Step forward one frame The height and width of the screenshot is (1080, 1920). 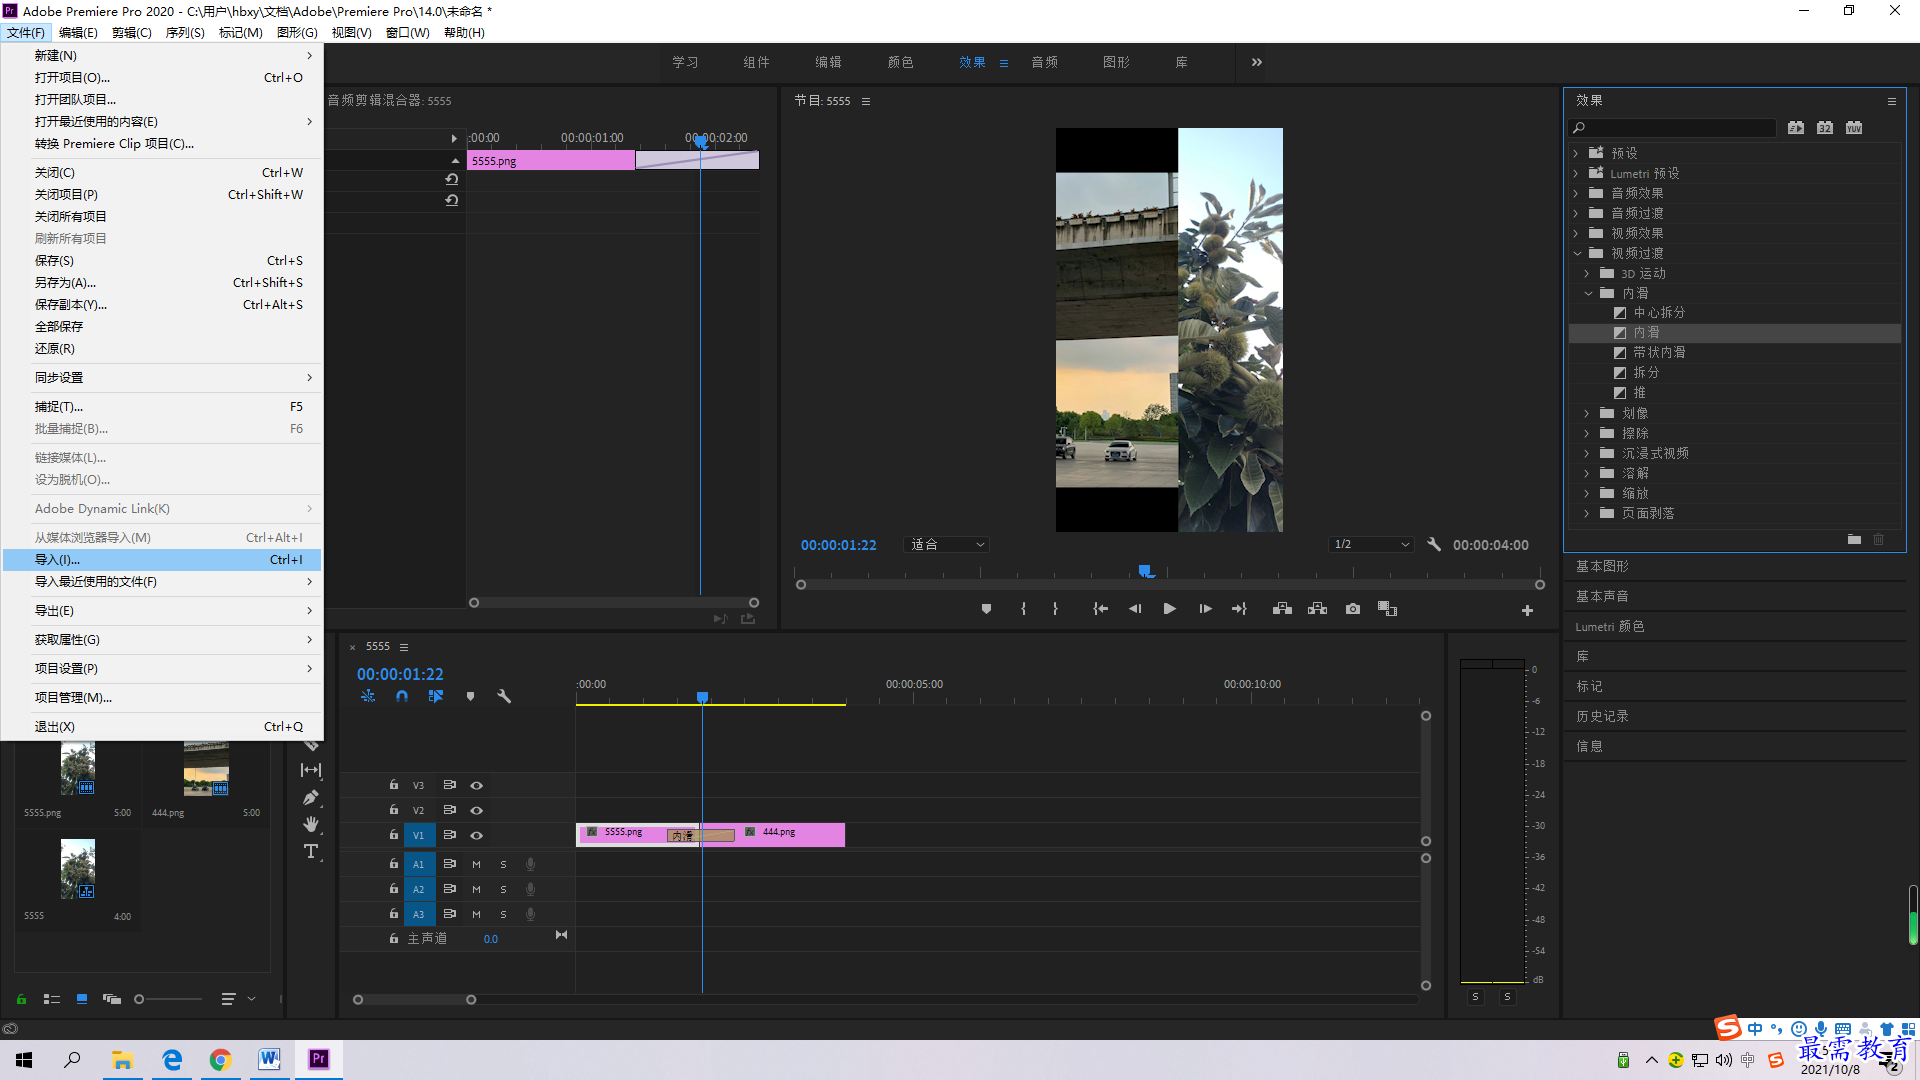pos(1205,609)
